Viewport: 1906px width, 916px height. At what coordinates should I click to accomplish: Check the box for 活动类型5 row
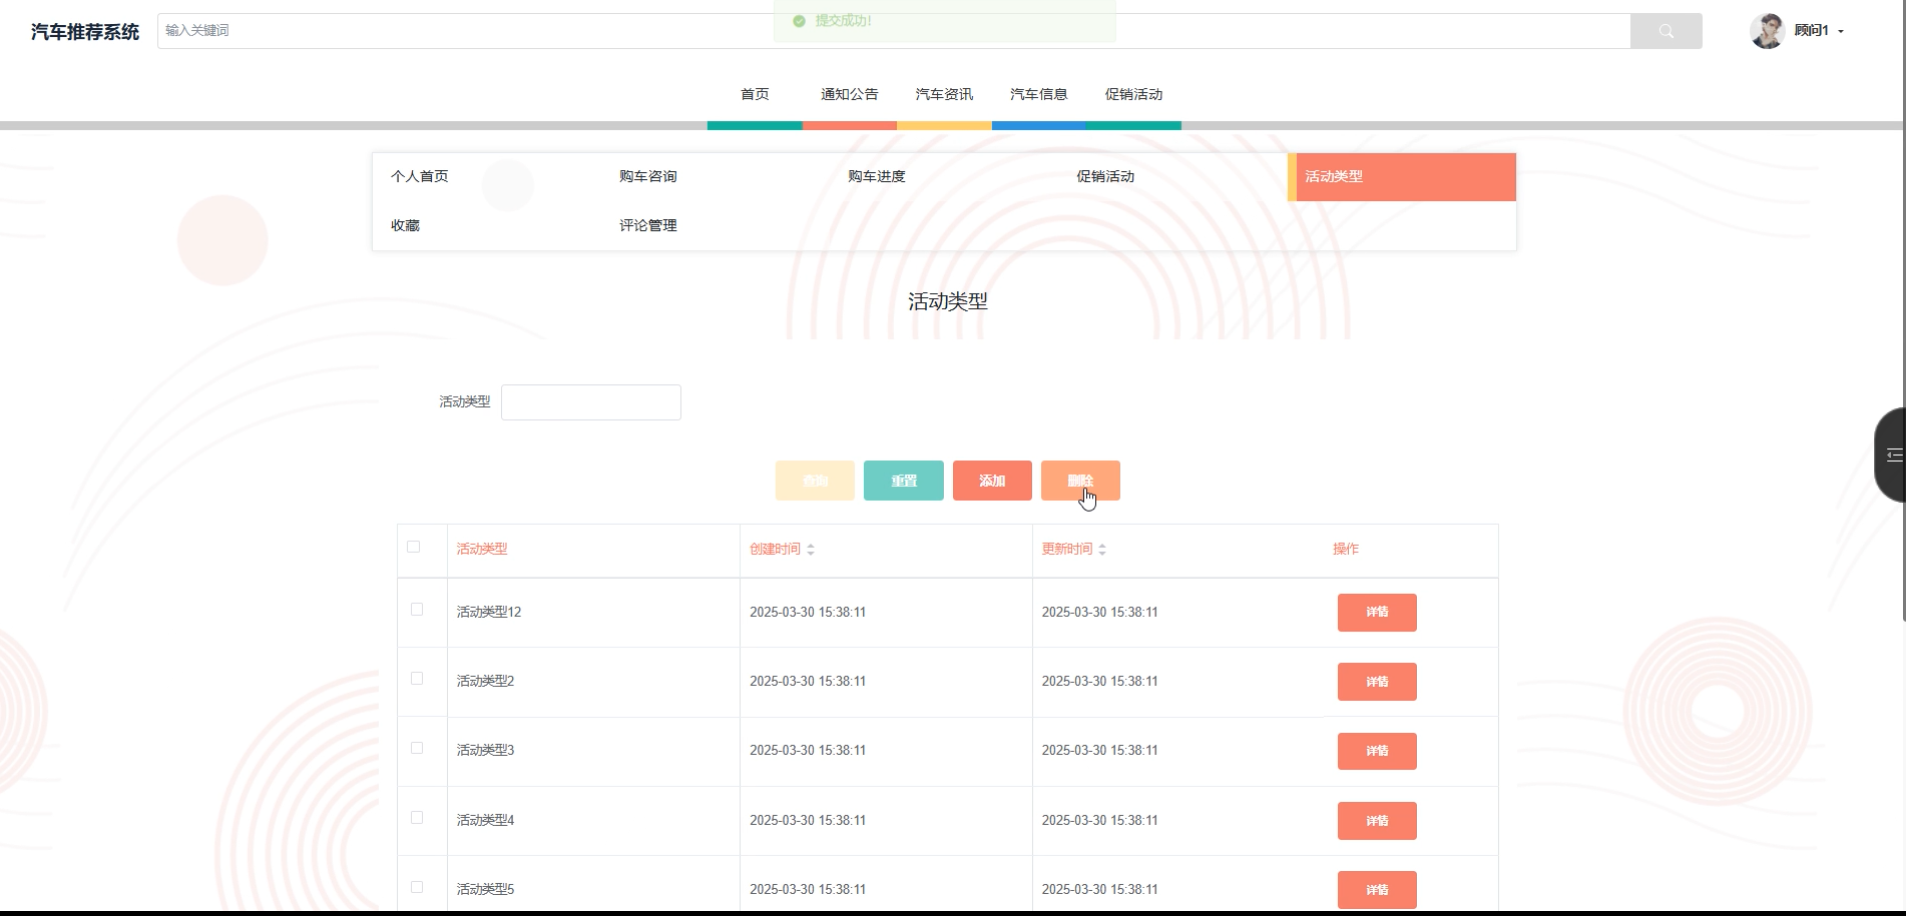click(417, 887)
